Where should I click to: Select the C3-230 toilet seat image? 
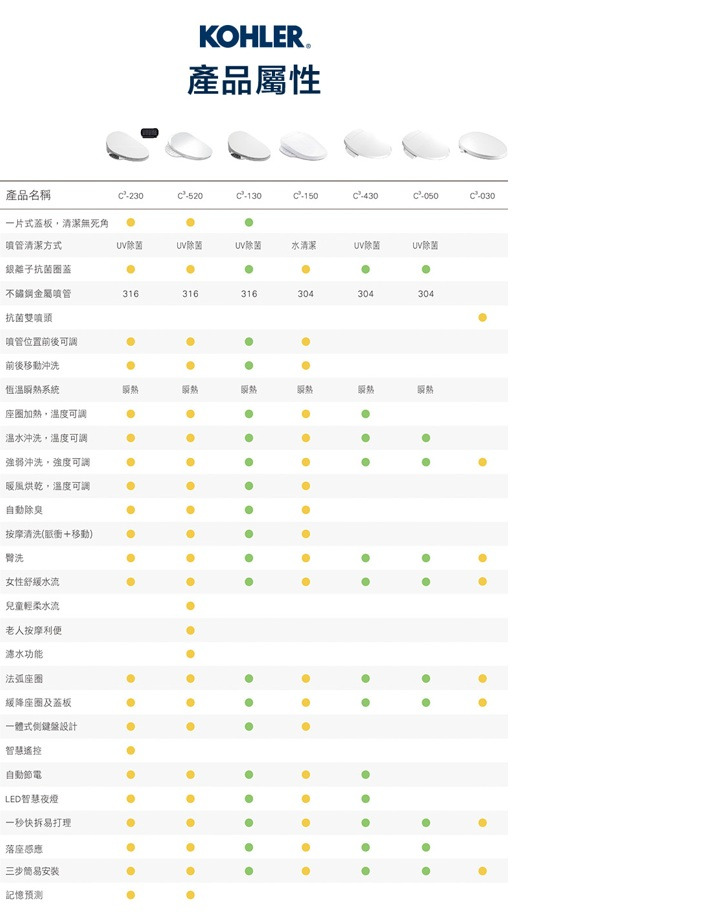point(126,146)
